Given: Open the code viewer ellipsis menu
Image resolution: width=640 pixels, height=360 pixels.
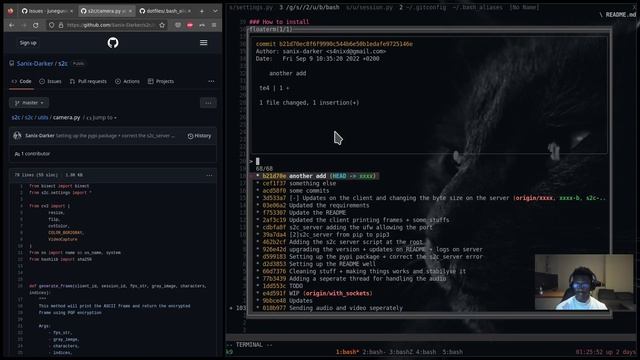Looking at the screenshot, I should 209,175.
